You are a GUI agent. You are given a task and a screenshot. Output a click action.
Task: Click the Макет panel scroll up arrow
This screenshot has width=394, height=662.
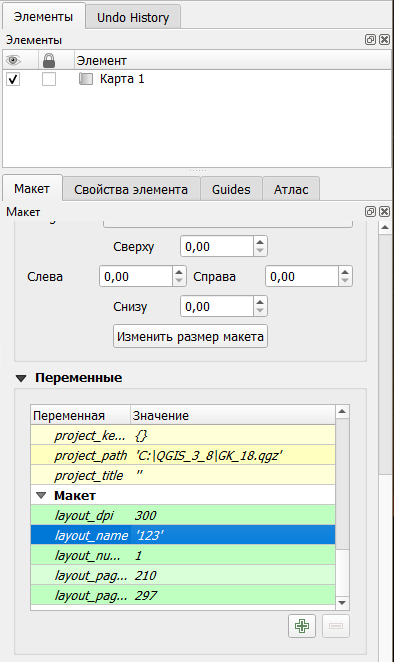(385, 228)
